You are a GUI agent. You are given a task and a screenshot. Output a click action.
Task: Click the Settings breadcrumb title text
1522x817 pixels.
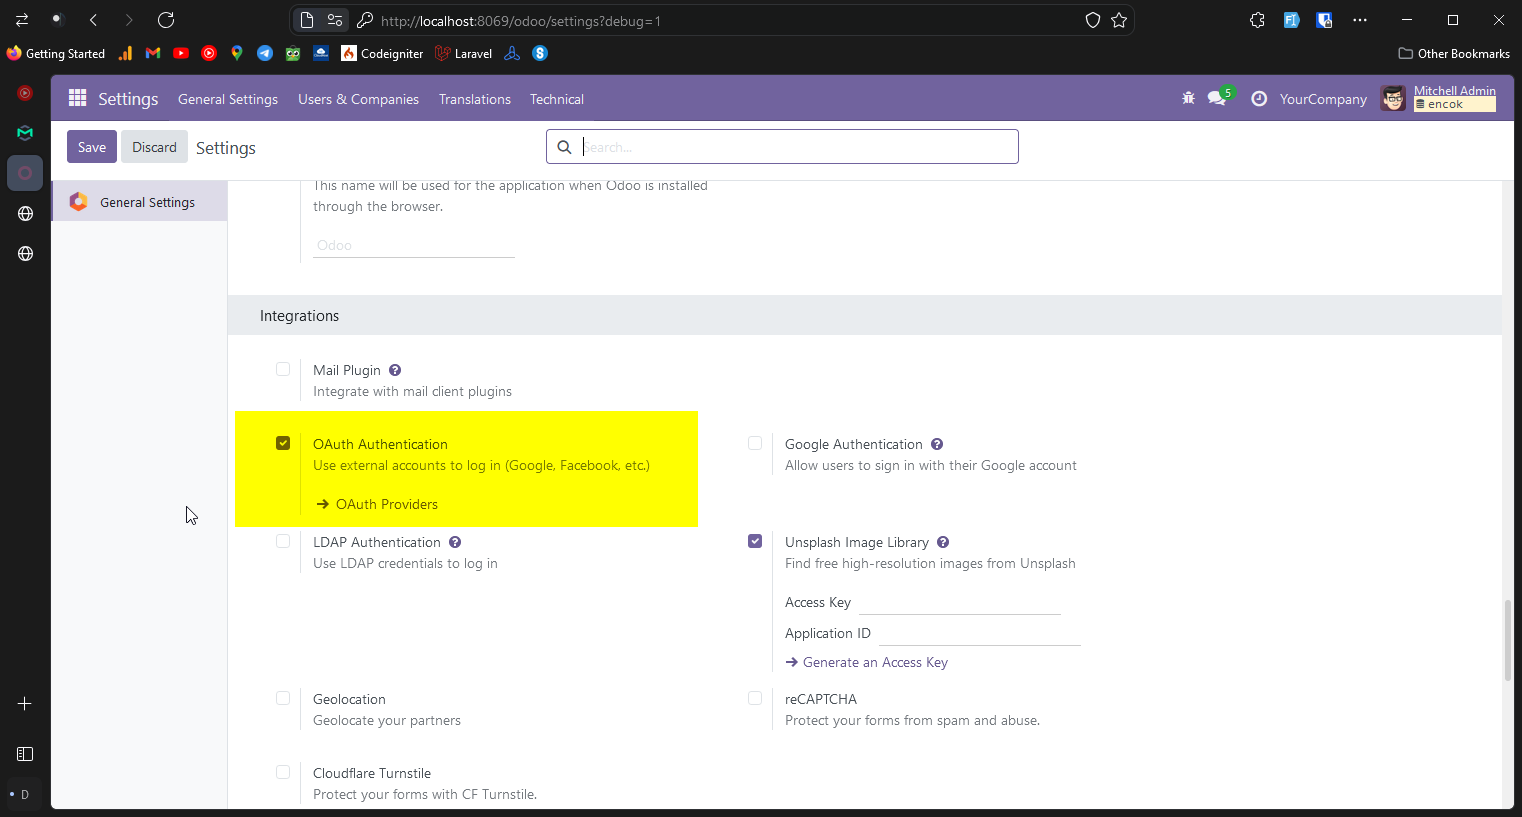pyautogui.click(x=226, y=148)
